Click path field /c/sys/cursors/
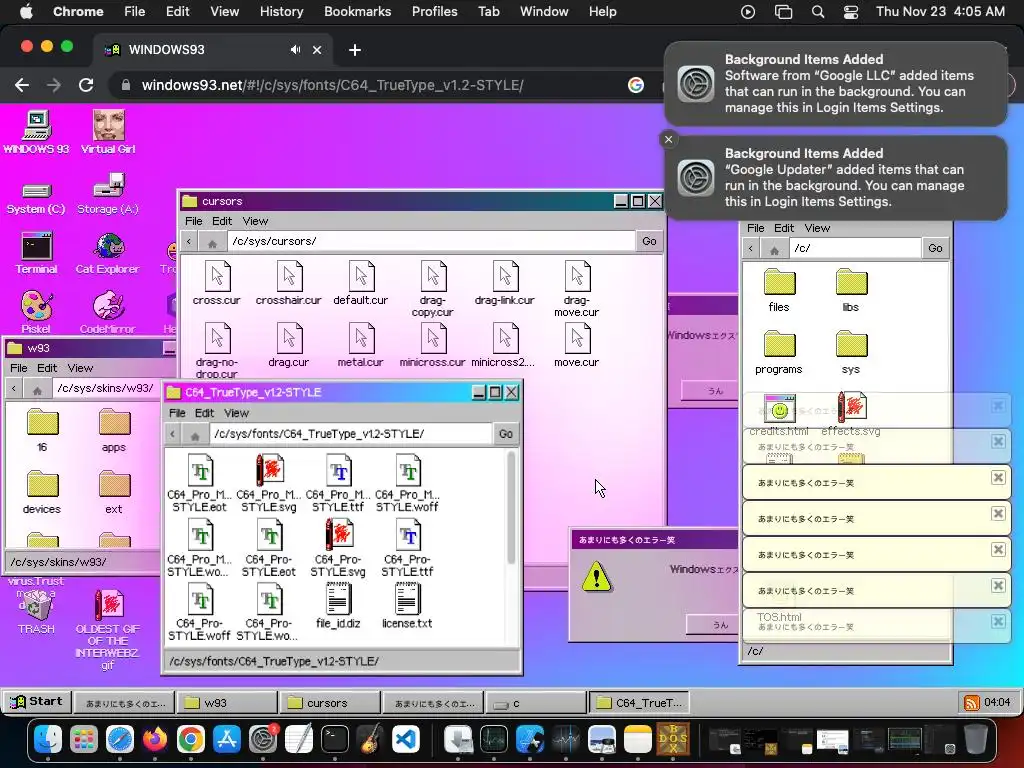The height and width of the screenshot is (768, 1024). point(430,241)
